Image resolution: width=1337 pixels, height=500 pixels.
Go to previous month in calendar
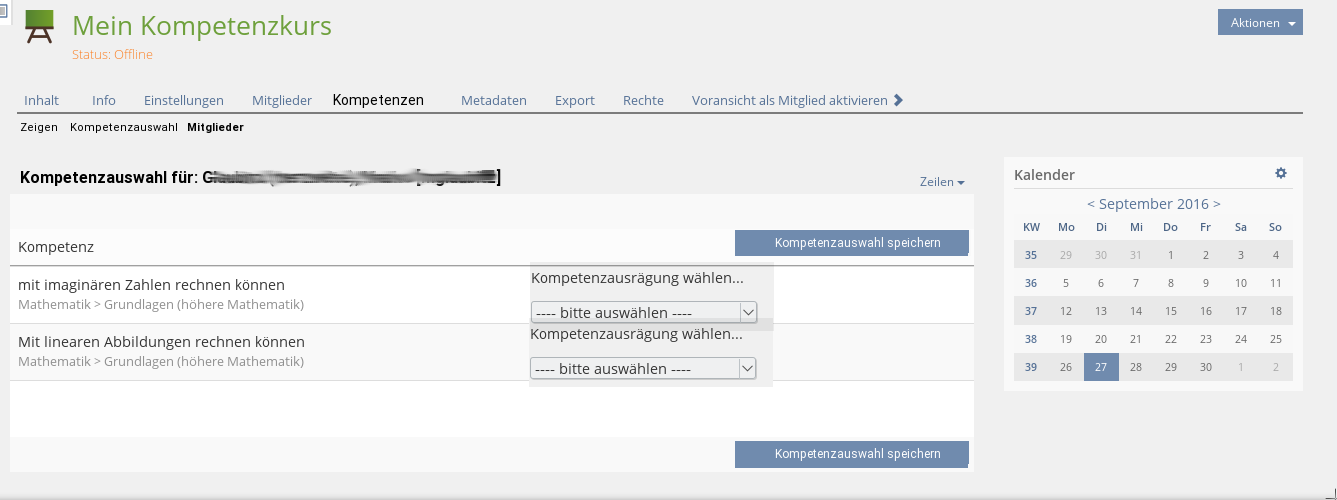pyautogui.click(x=1091, y=204)
